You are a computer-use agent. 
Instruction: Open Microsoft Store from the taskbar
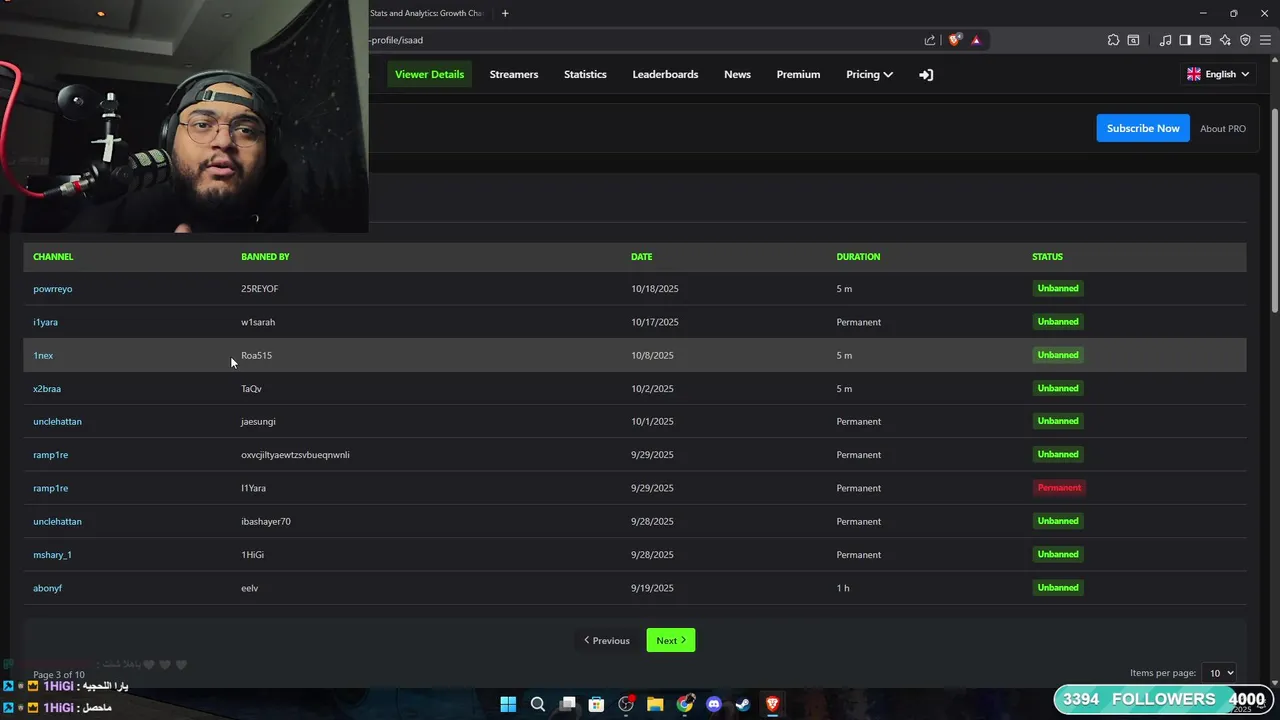pyautogui.click(x=597, y=704)
